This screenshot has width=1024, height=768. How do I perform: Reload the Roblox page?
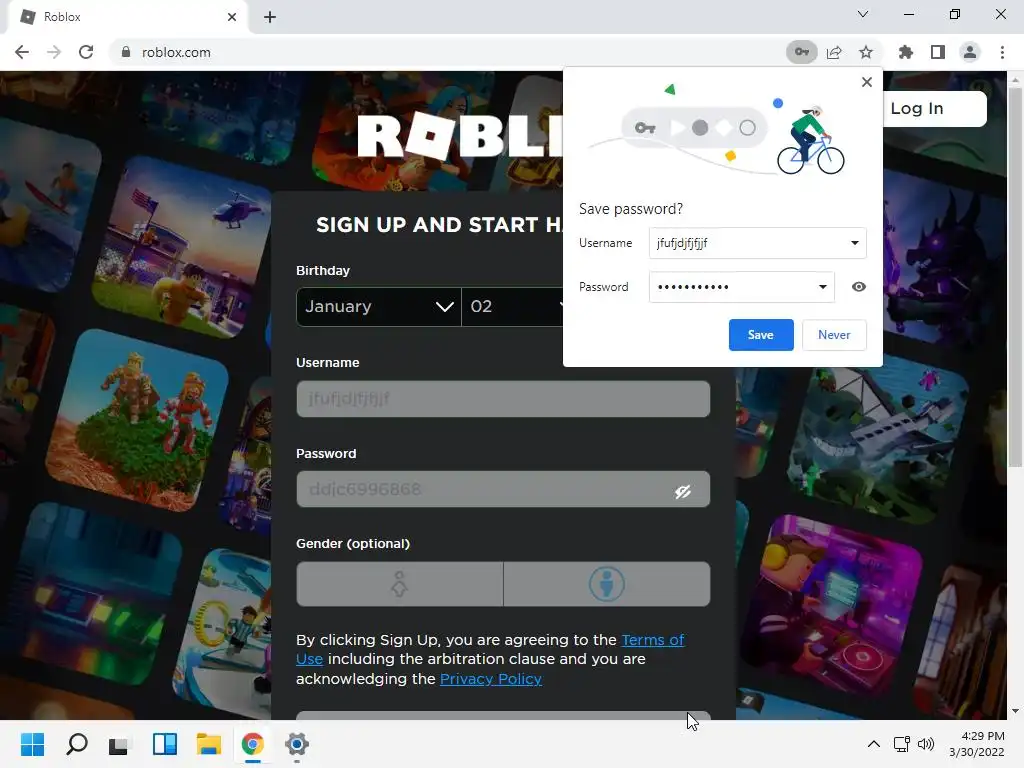tap(86, 52)
